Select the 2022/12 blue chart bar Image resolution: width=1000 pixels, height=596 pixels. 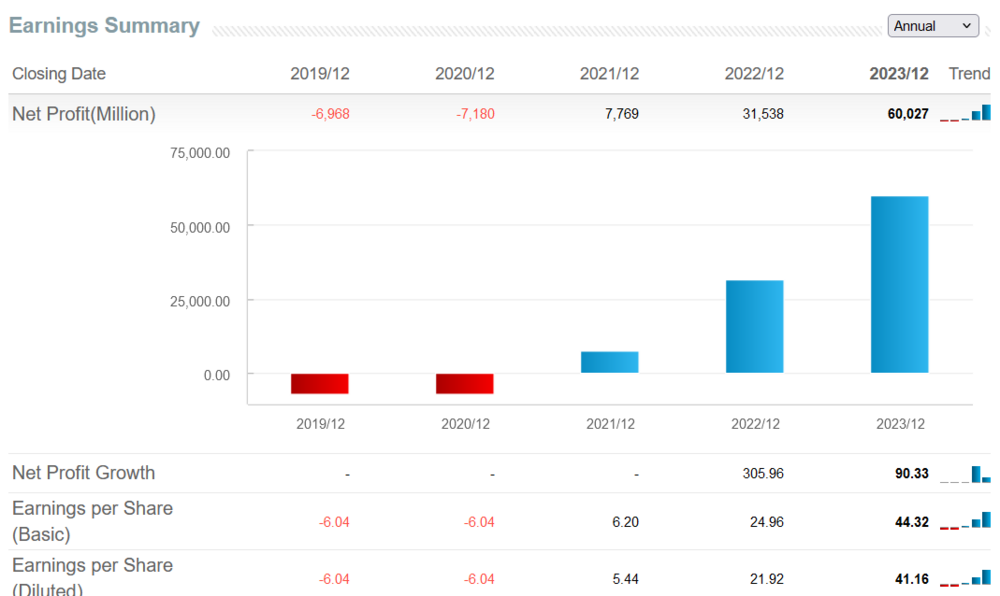click(x=754, y=326)
